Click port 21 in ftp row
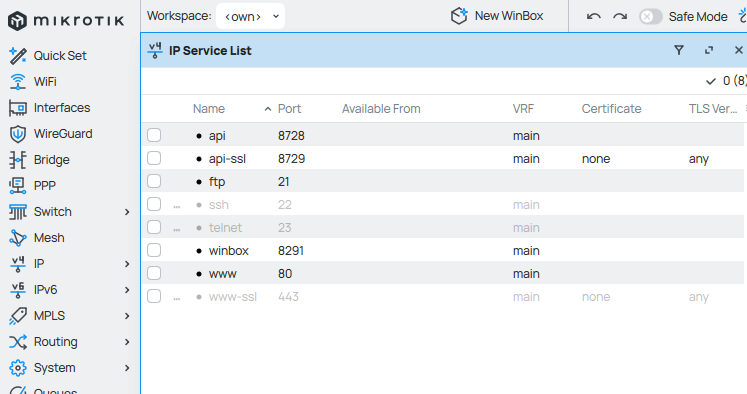747x394 pixels. point(283,182)
